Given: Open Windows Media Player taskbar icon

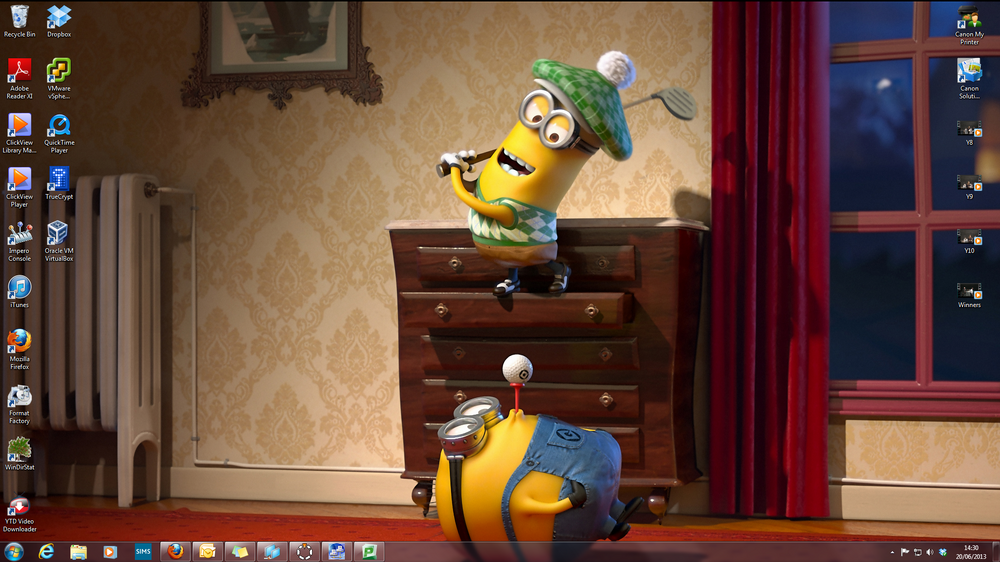Looking at the screenshot, I should 110,552.
